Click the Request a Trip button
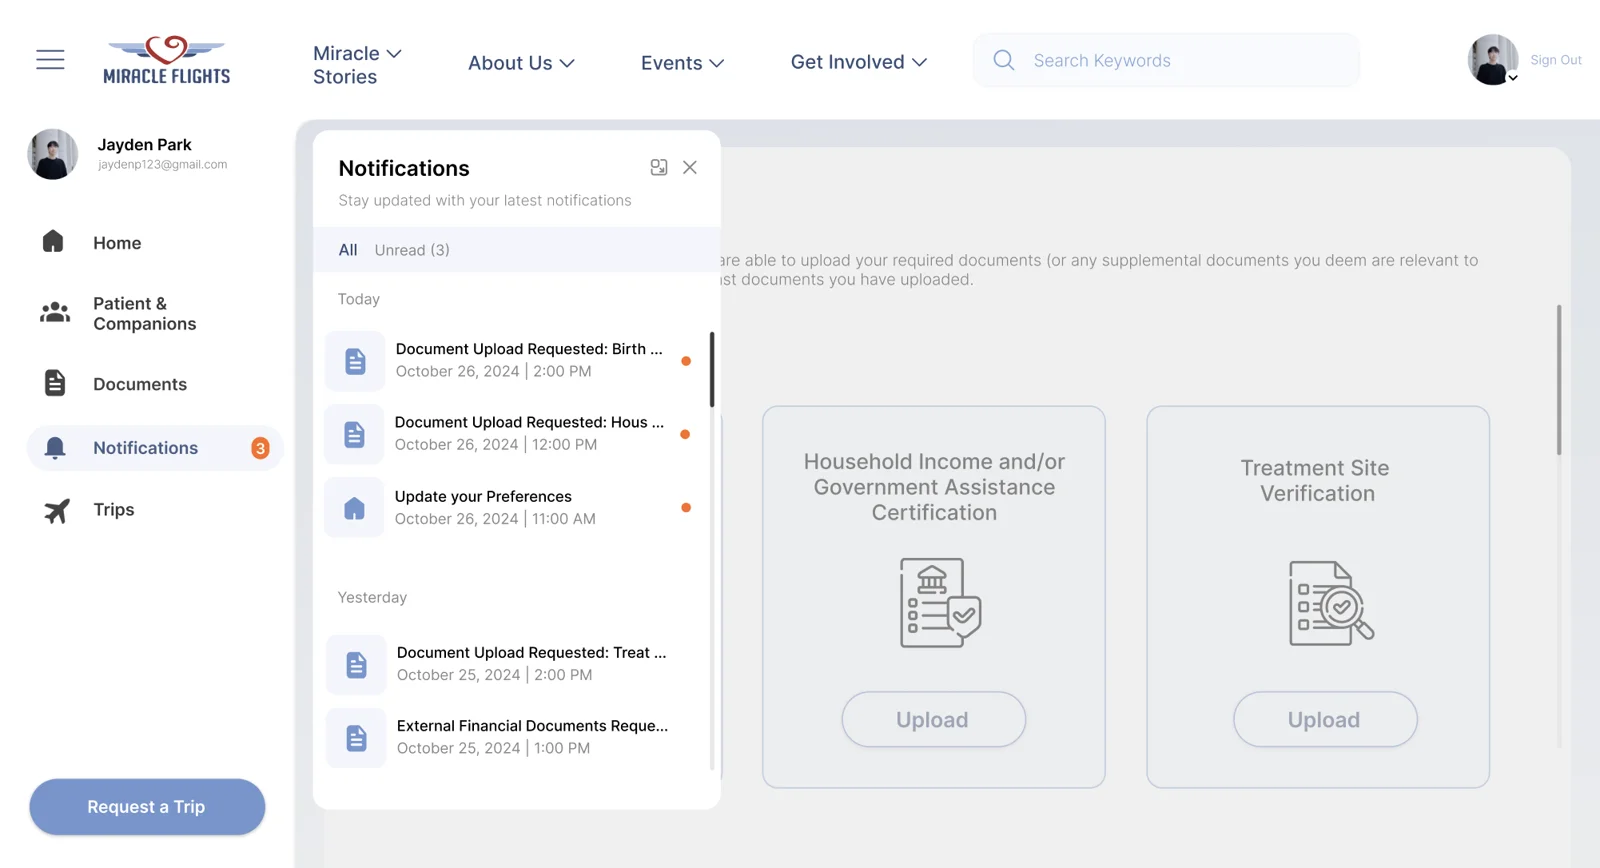Viewport: 1600px width, 868px height. [x=147, y=807]
